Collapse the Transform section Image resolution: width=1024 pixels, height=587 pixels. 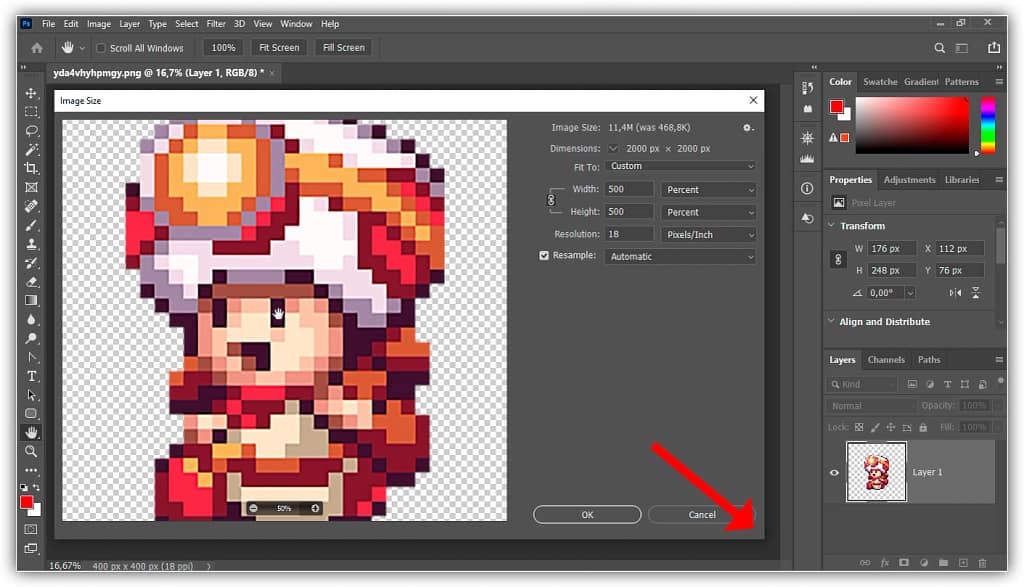(x=831, y=226)
